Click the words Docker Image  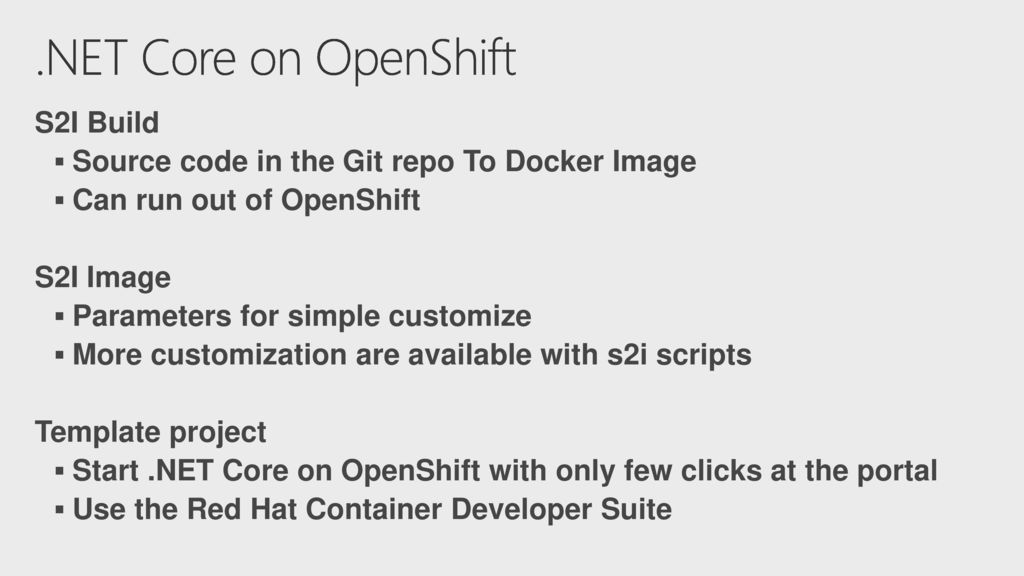601,162
